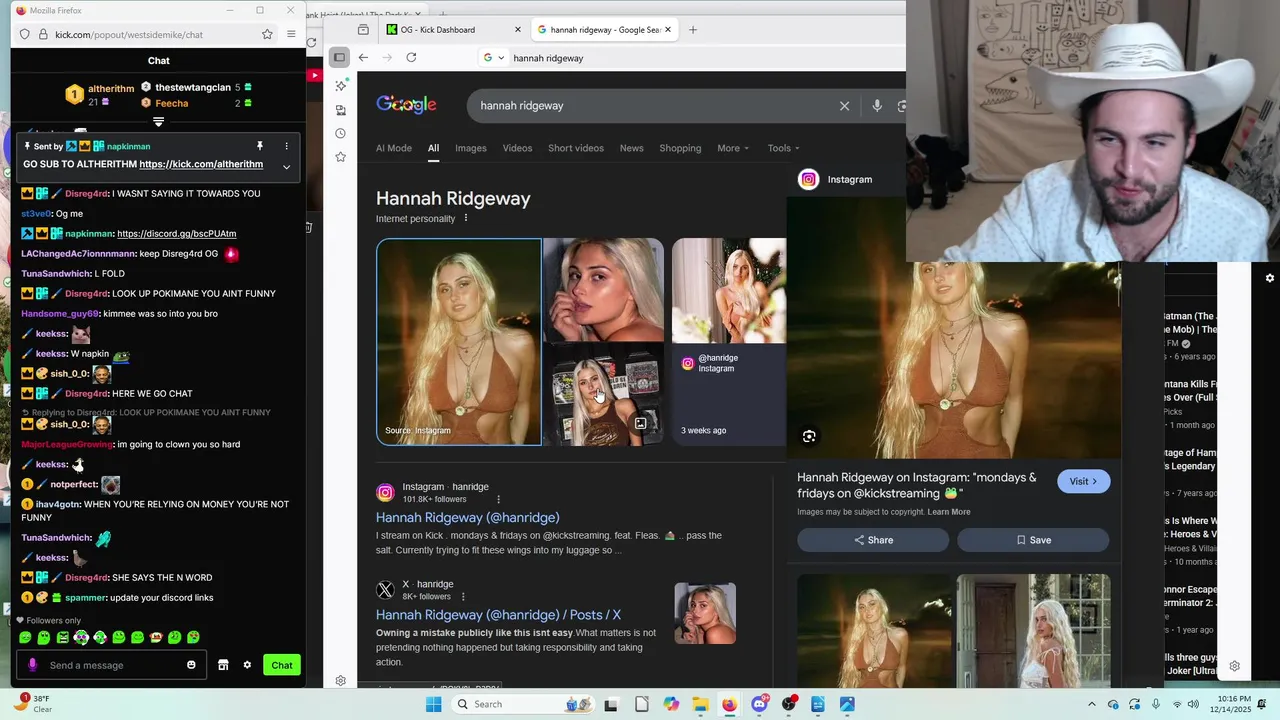The image size is (1280, 720).
Task: Click the Share button in image panel
Action: [x=873, y=540]
